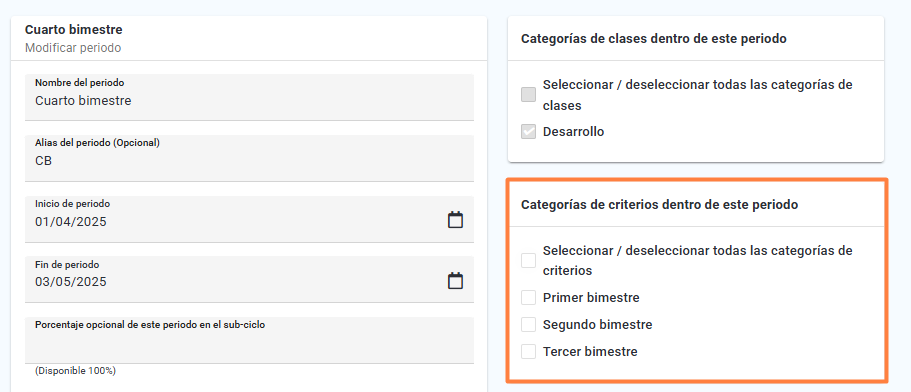Toggle the Desarrollo checkbox box
Viewport: 911px width, 392px height.
528,132
